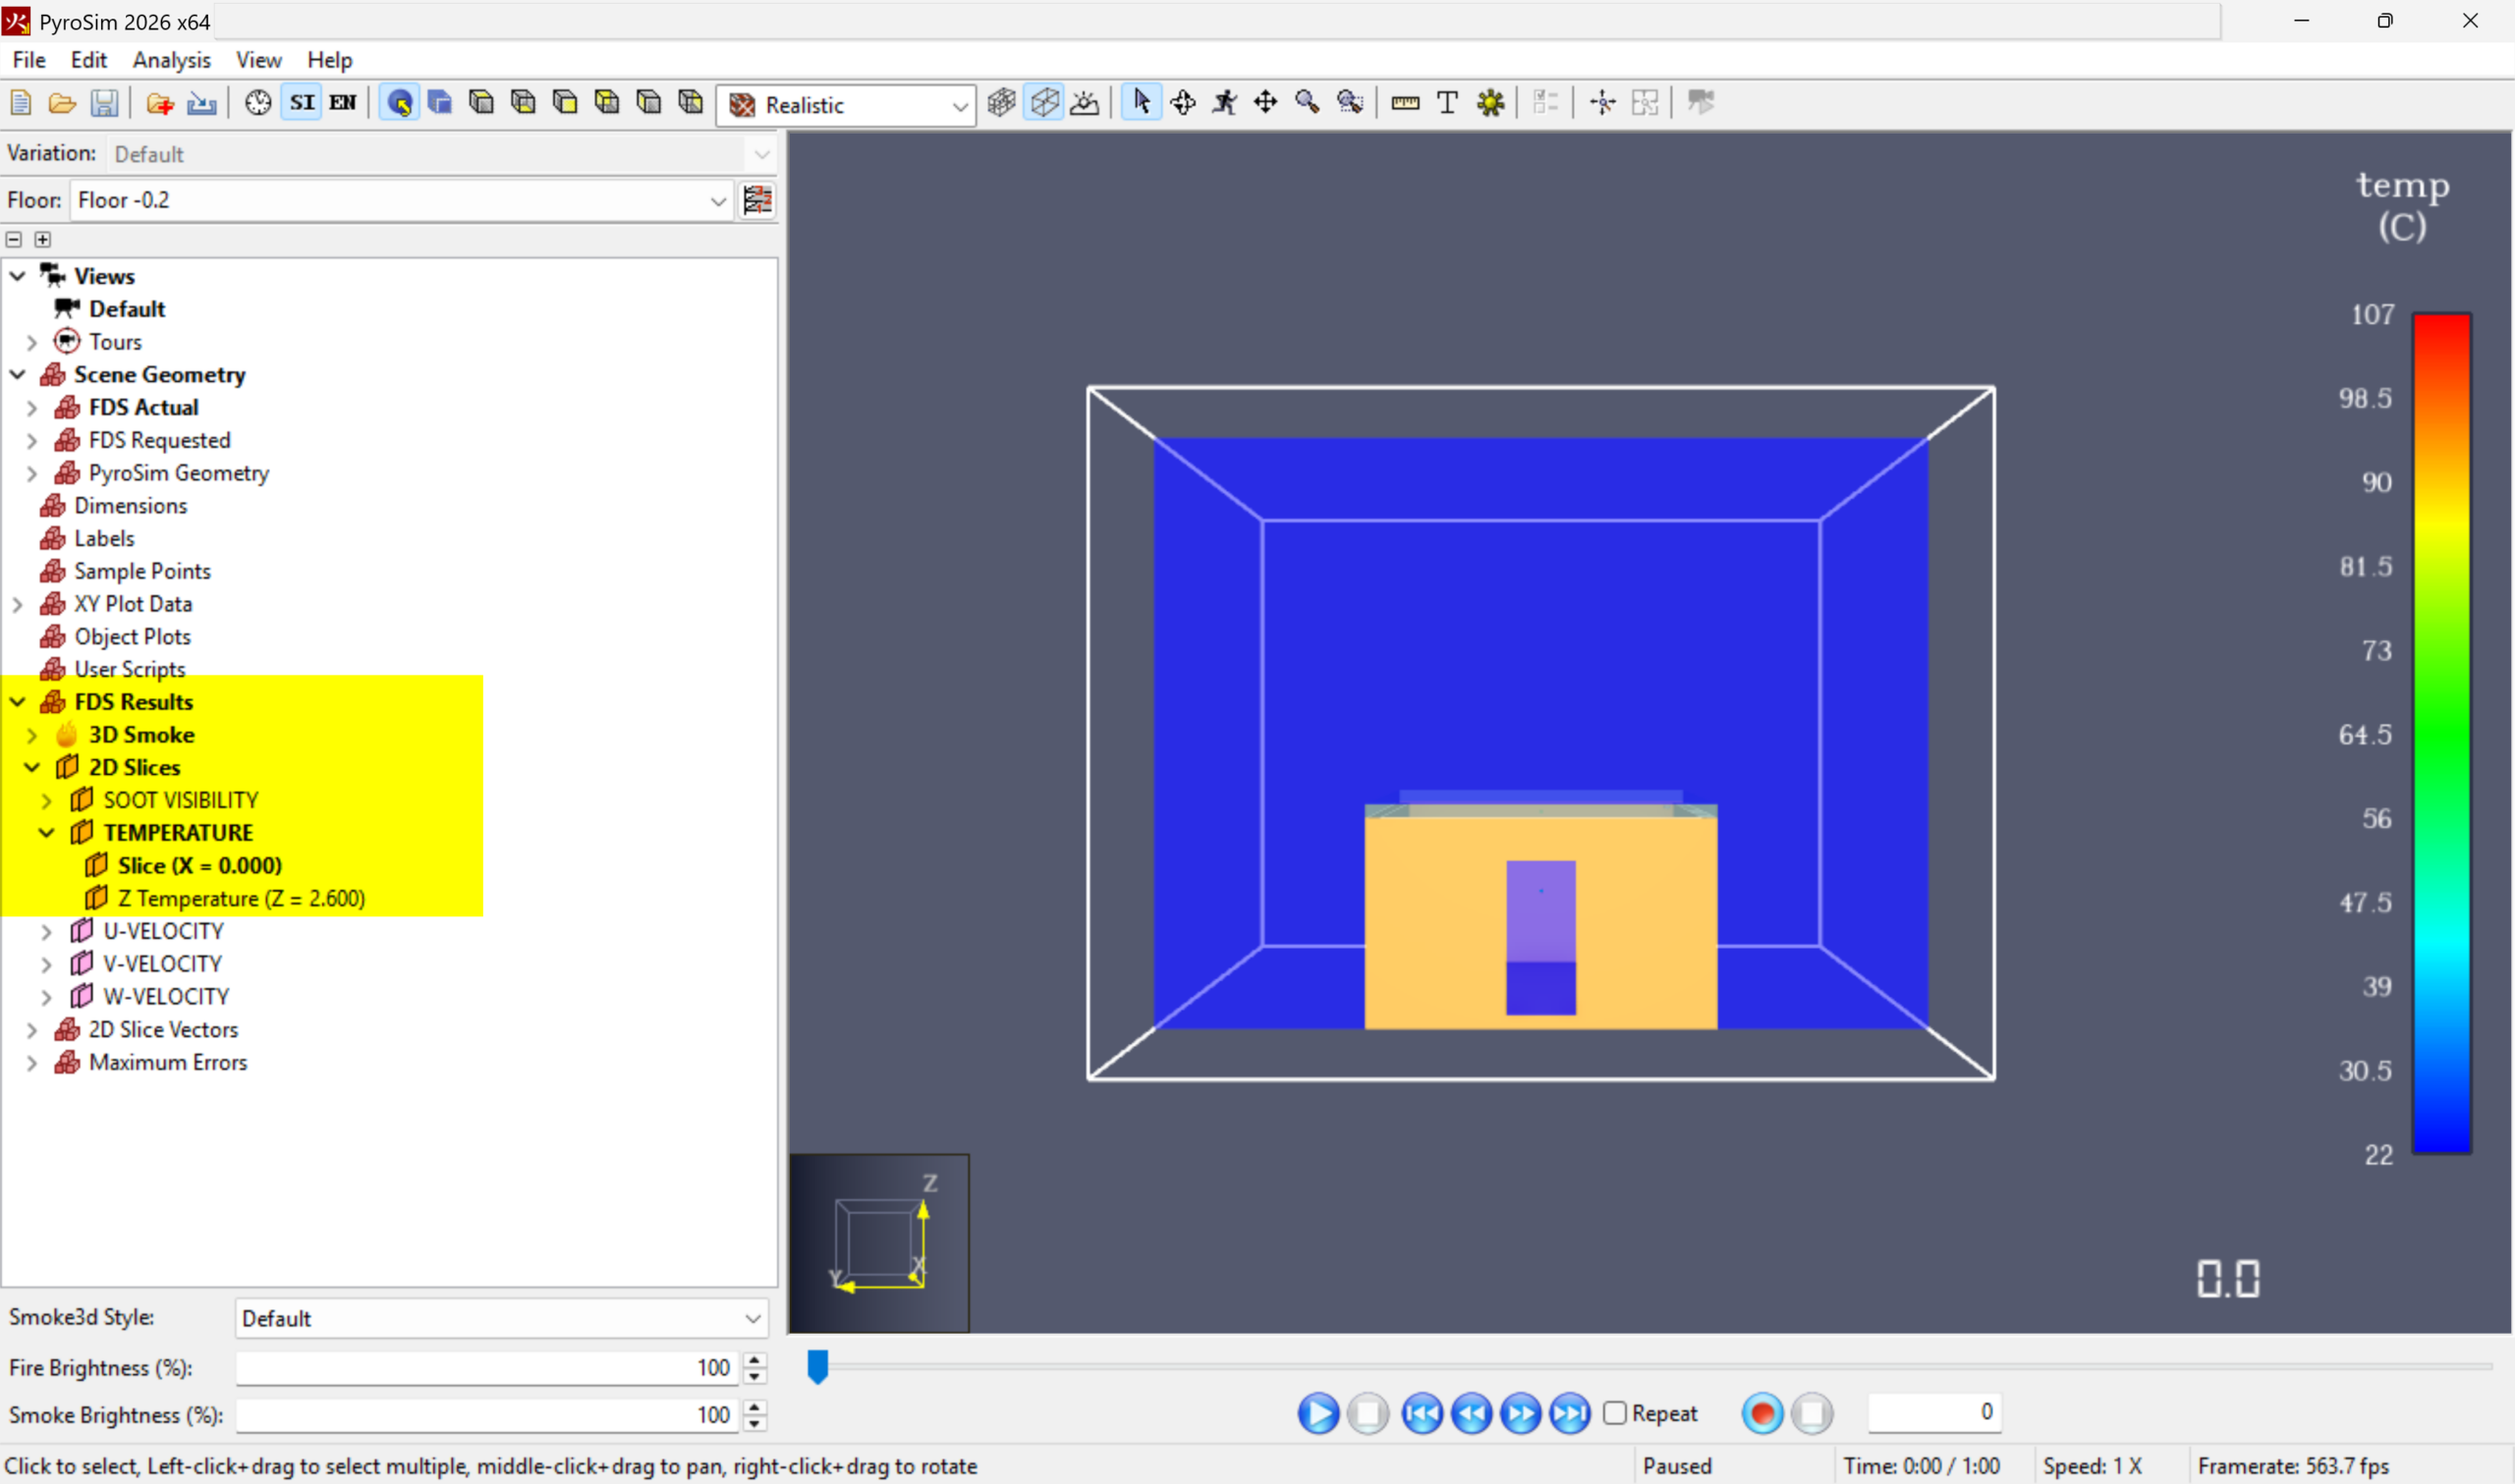Toggle SI units button
The image size is (2515, 1484).
(x=302, y=103)
